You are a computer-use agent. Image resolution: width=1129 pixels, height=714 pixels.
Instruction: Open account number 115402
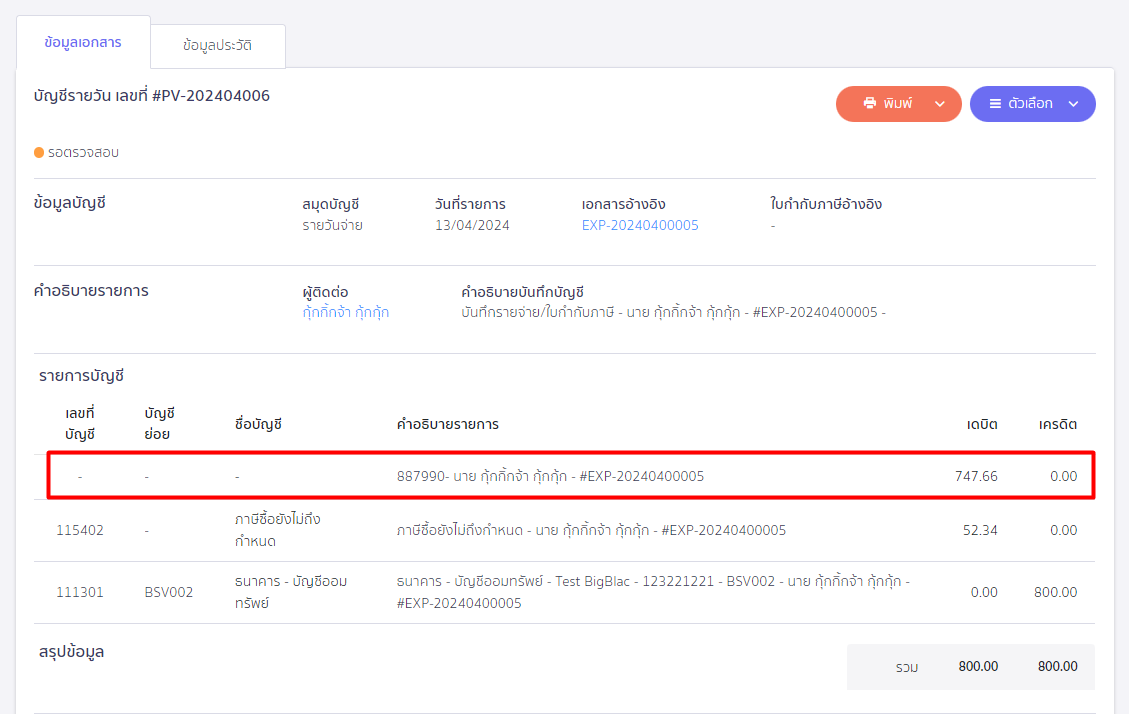pyautogui.click(x=80, y=530)
